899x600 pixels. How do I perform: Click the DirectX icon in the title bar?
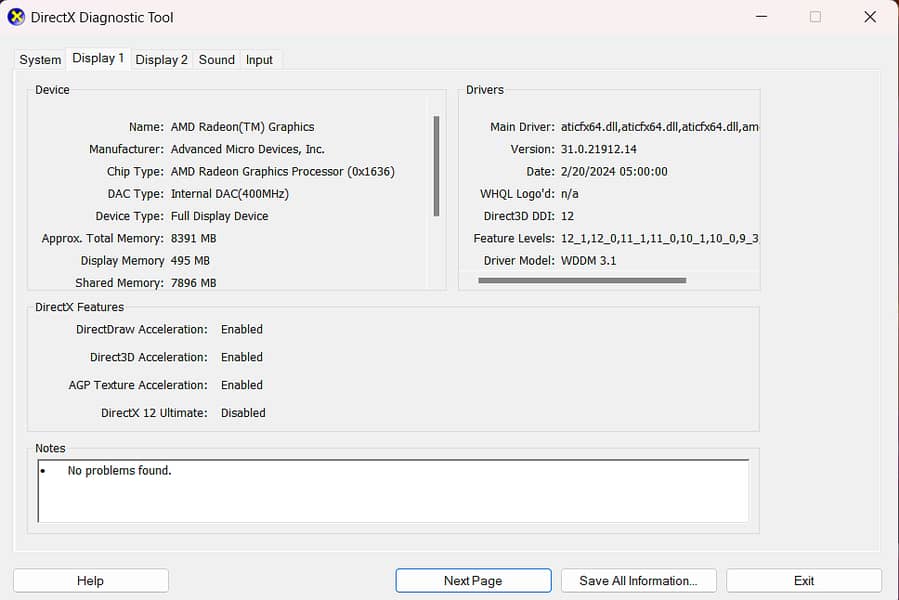[16, 17]
